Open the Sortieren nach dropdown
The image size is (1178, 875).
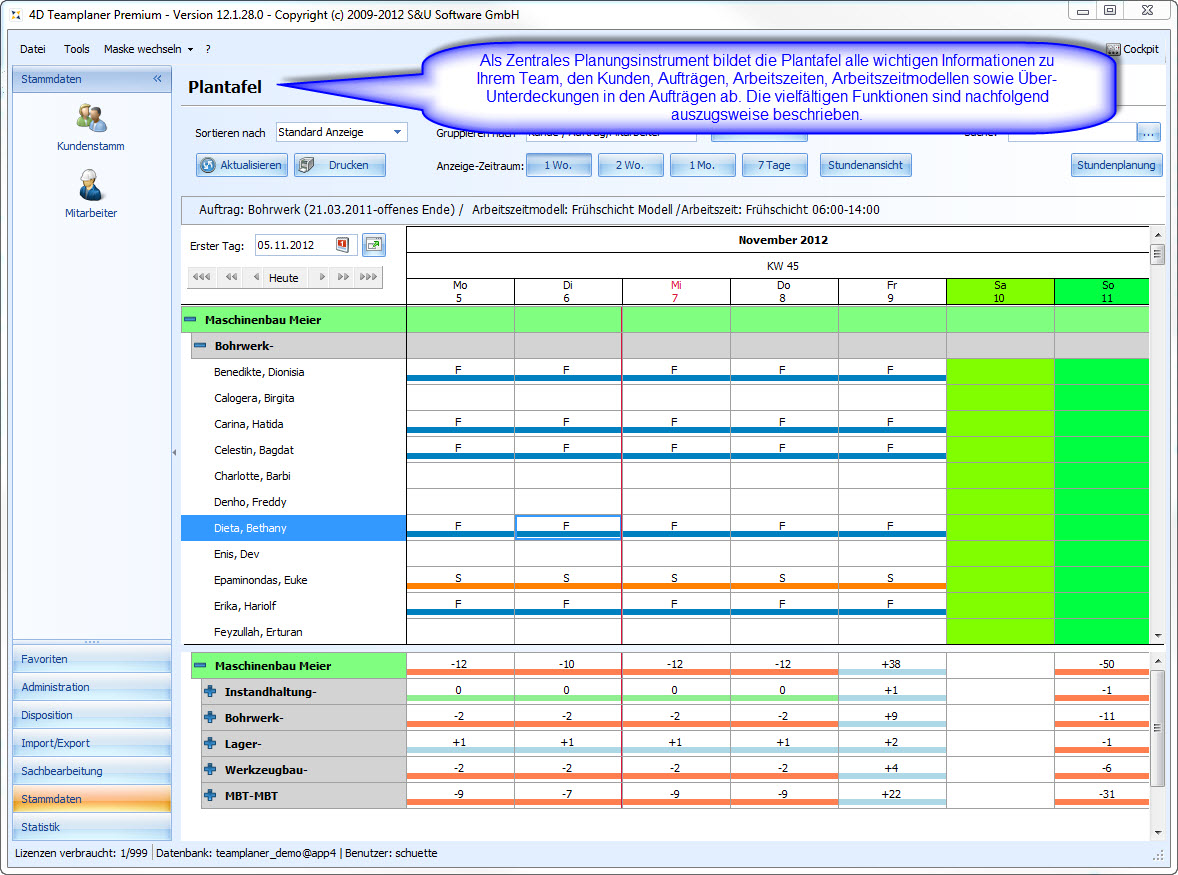(397, 132)
